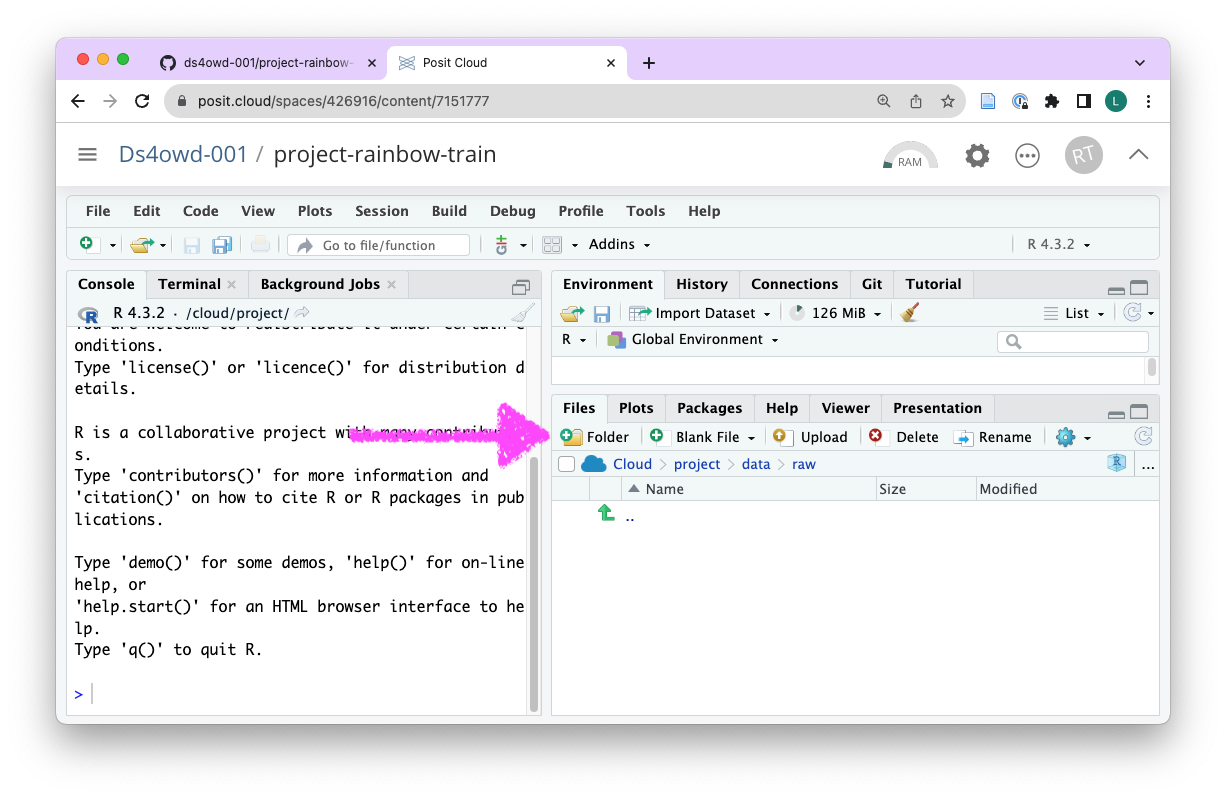1226x798 pixels.
Task: Open the Session menu
Action: (381, 211)
